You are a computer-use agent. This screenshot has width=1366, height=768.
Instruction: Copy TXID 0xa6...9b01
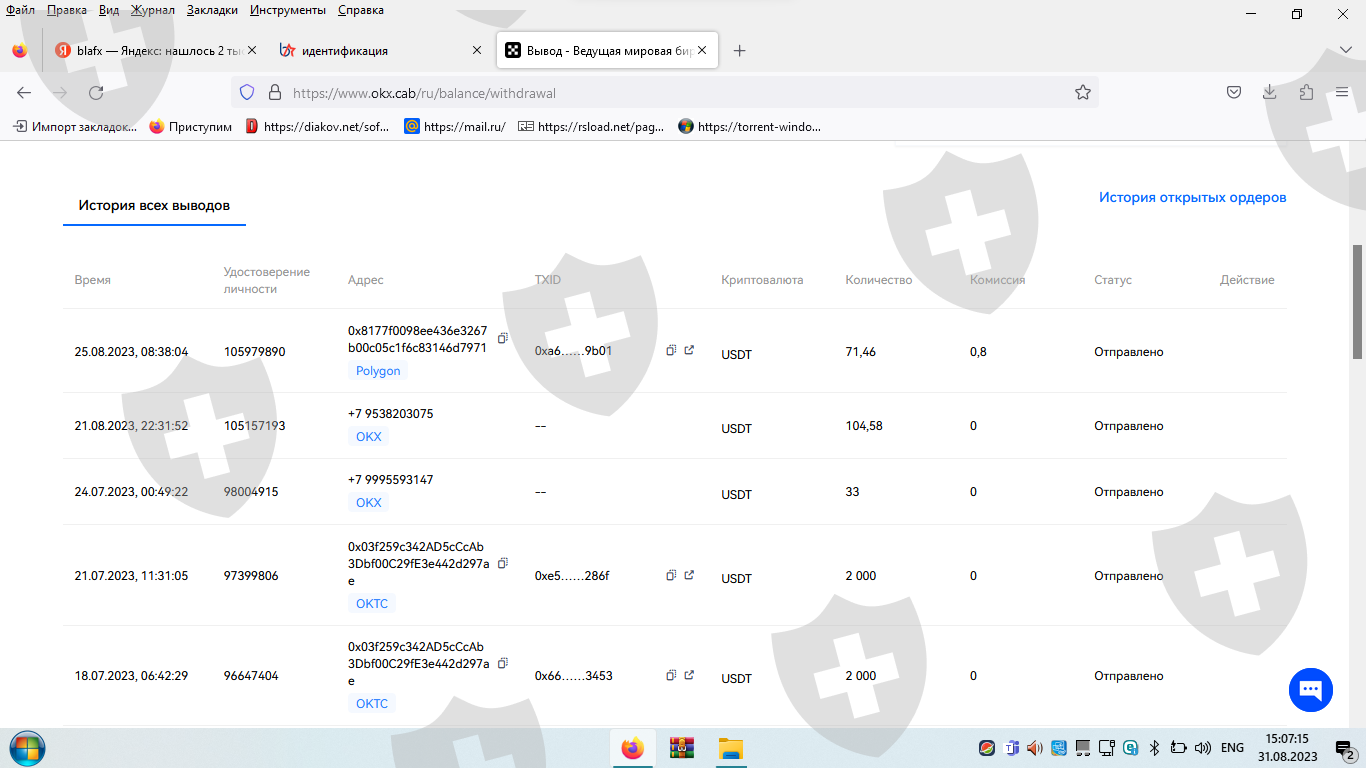click(671, 351)
